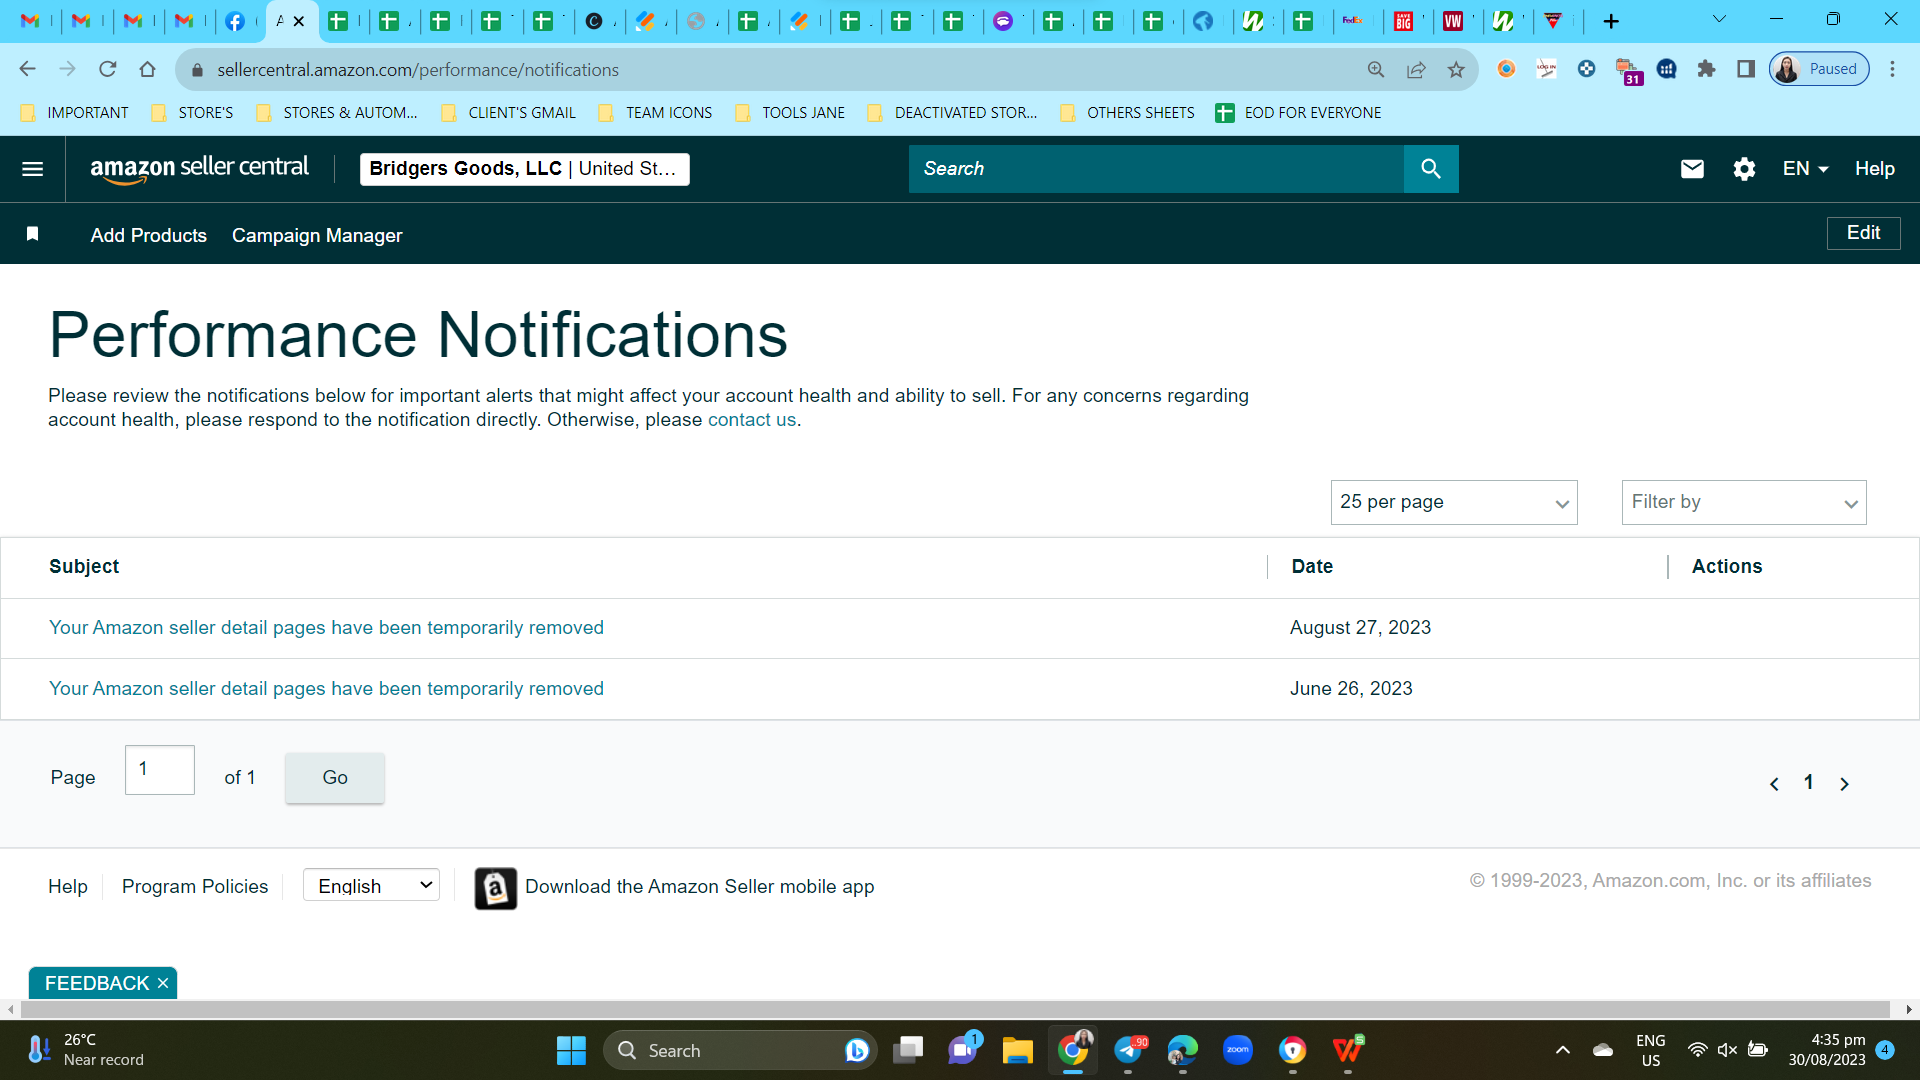The image size is (1920, 1080).
Task: Click the taskbar clock showing 4:35 pm
Action: 1827,1050
